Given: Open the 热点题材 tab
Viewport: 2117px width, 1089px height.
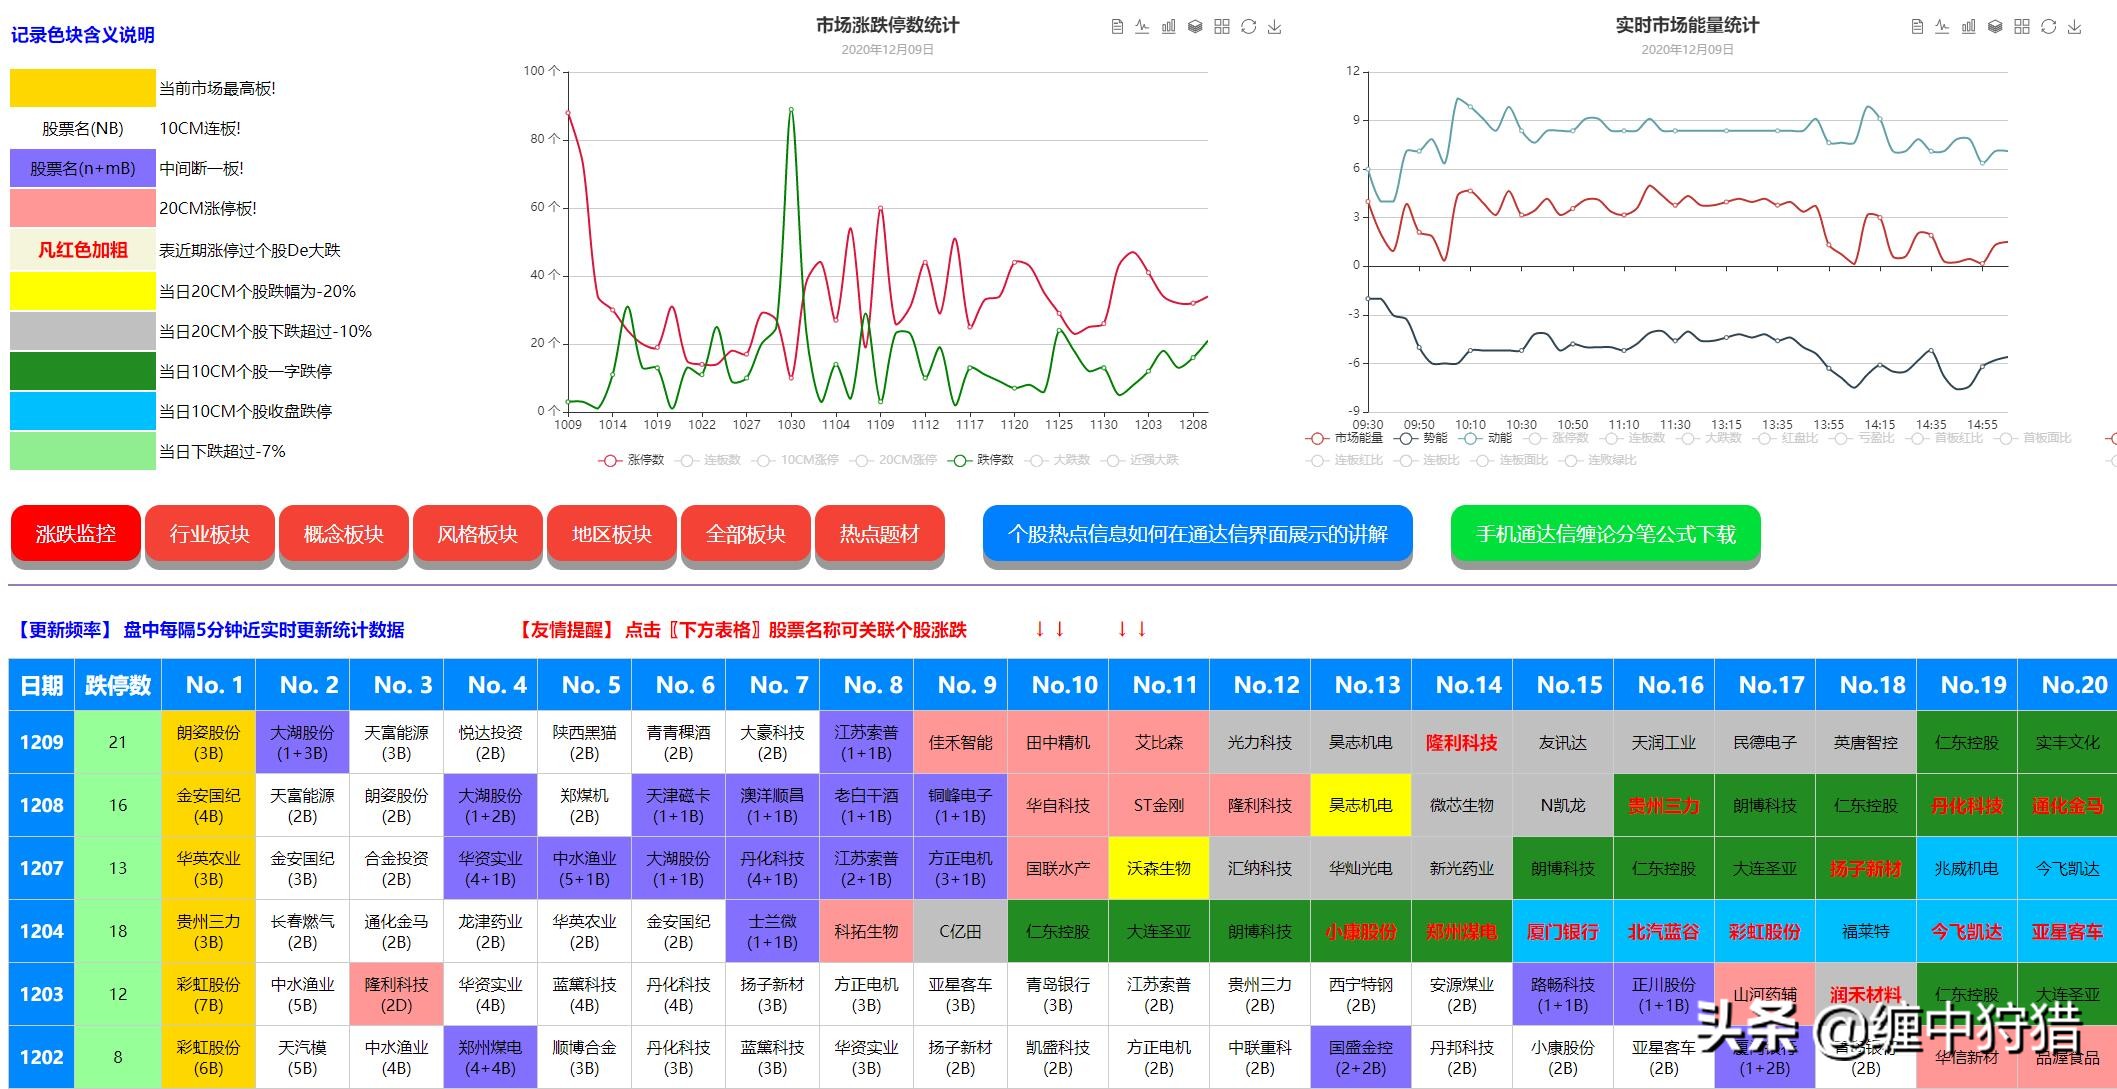Looking at the screenshot, I should tap(879, 534).
